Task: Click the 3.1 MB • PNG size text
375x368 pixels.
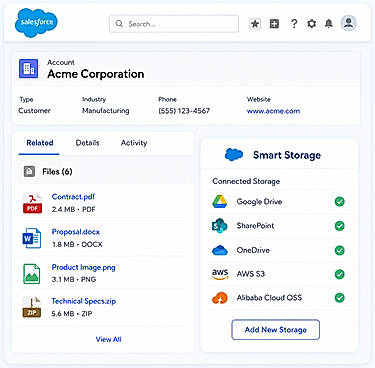Action: coord(74,279)
